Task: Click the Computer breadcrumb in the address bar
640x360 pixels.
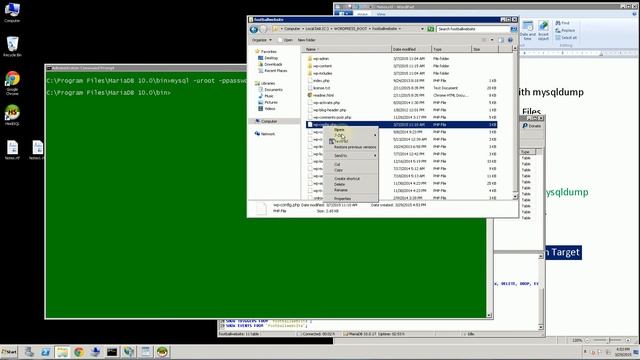Action: 292,29
